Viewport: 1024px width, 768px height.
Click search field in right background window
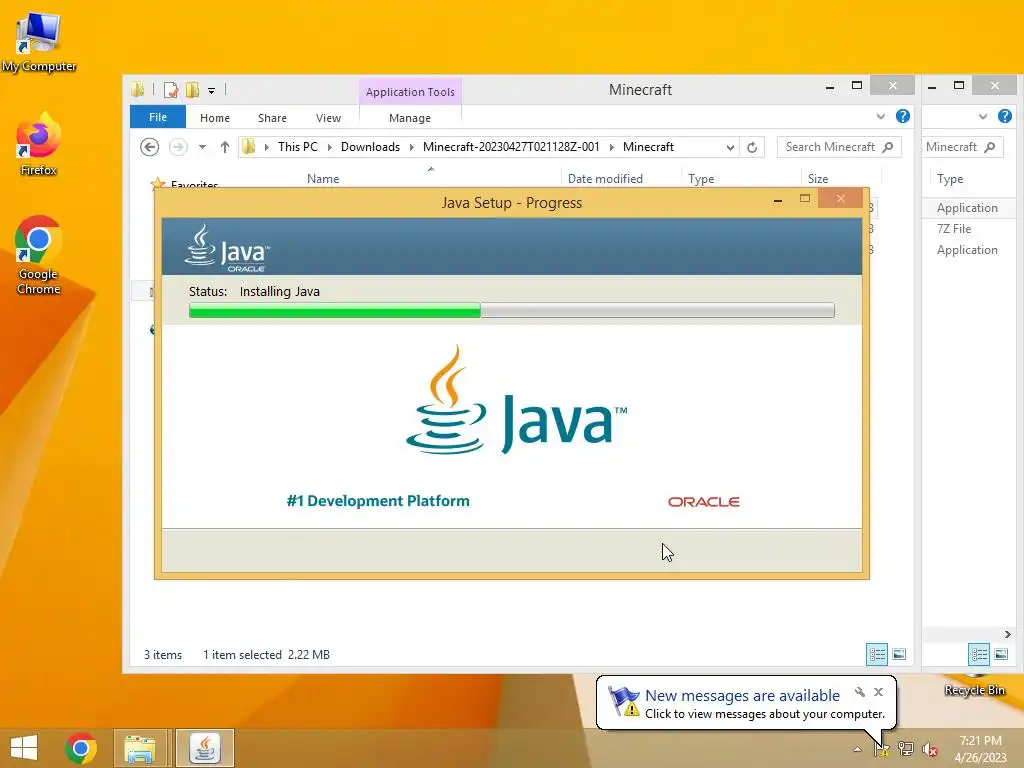[961, 147]
